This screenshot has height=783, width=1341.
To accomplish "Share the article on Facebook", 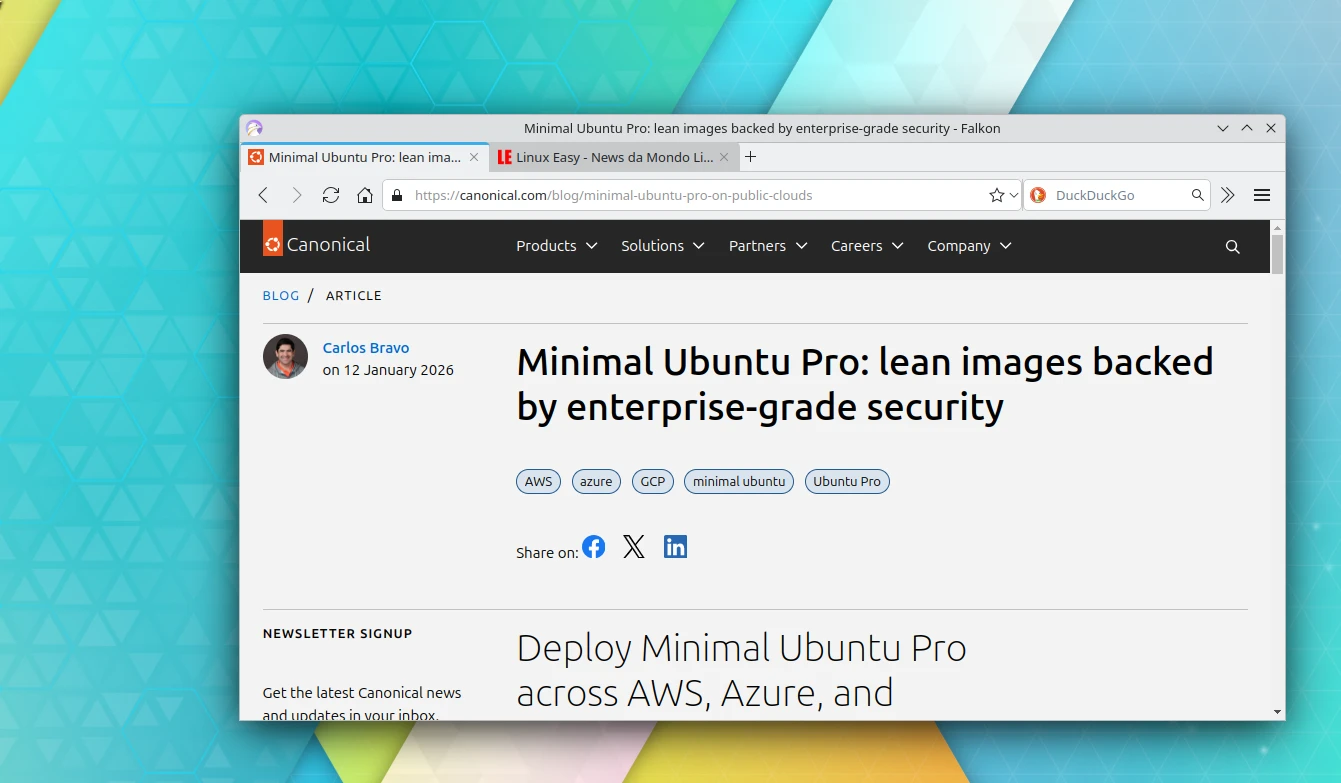I will 593,546.
